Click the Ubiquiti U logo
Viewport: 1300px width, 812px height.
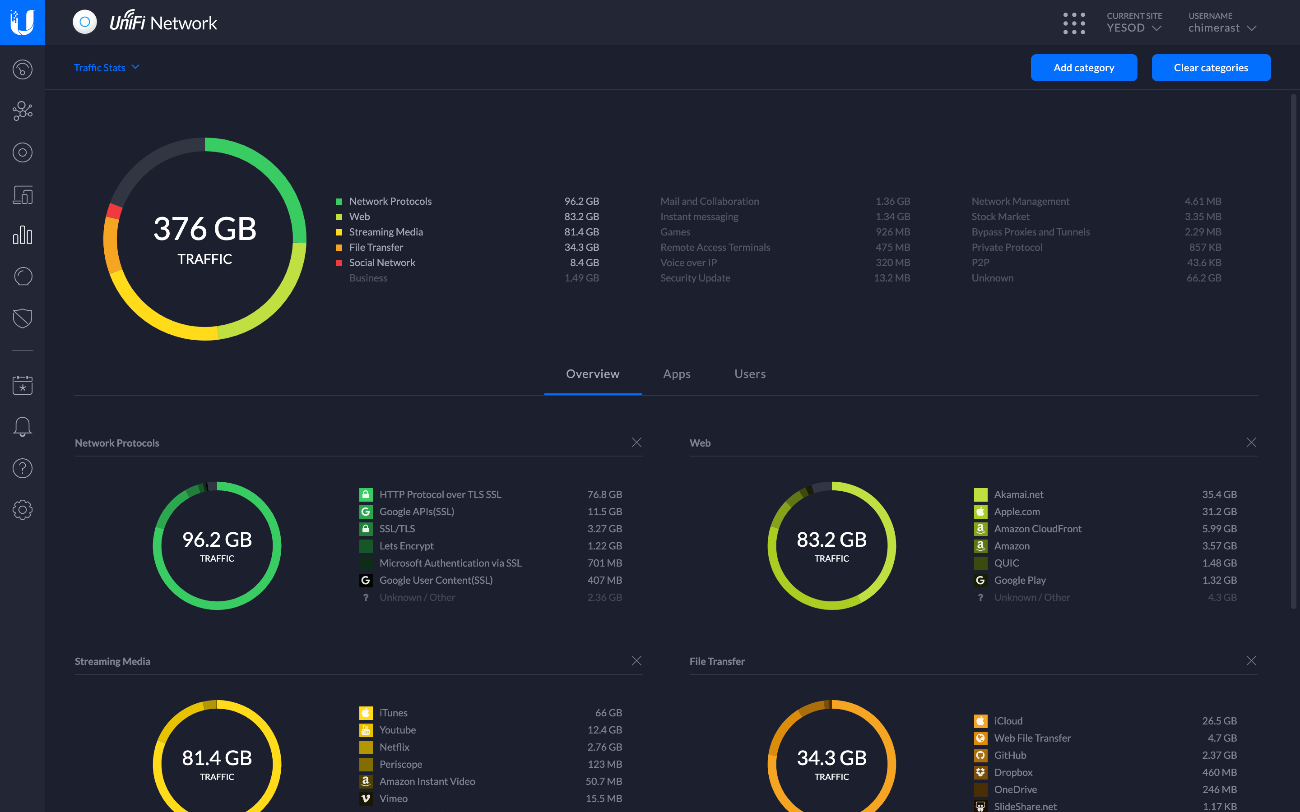[22, 22]
